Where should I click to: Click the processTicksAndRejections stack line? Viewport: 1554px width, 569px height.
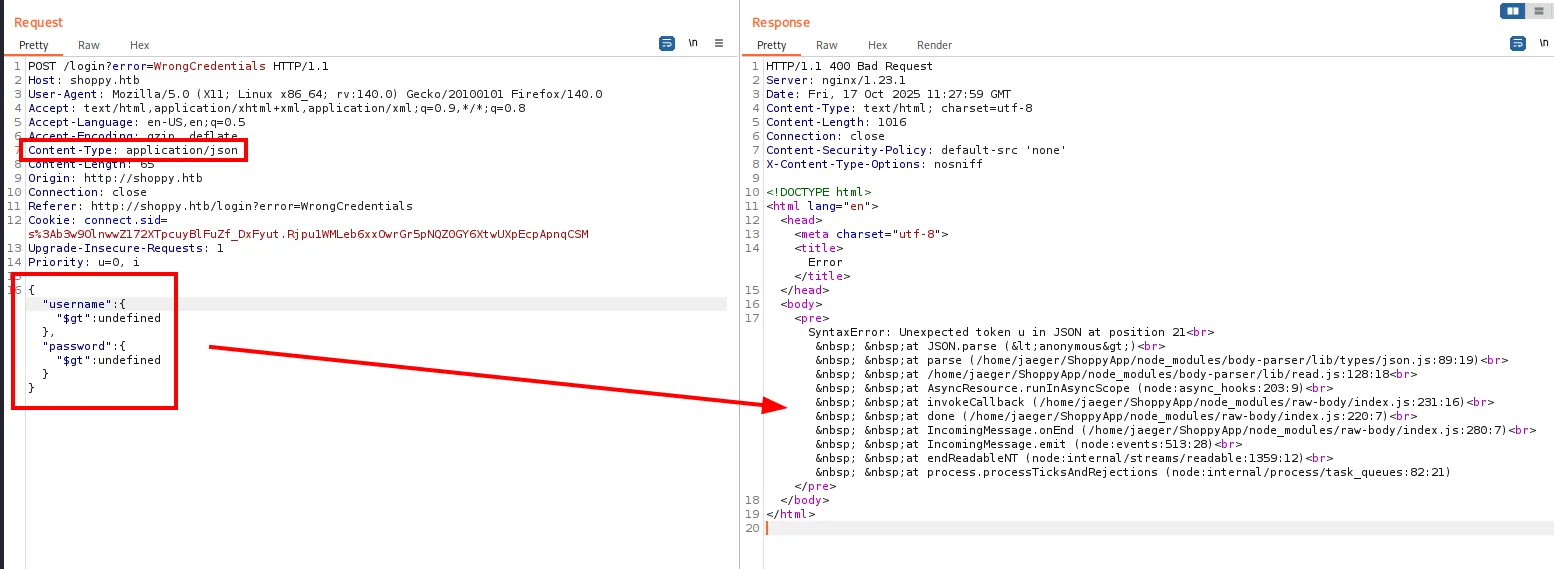click(x=1133, y=472)
